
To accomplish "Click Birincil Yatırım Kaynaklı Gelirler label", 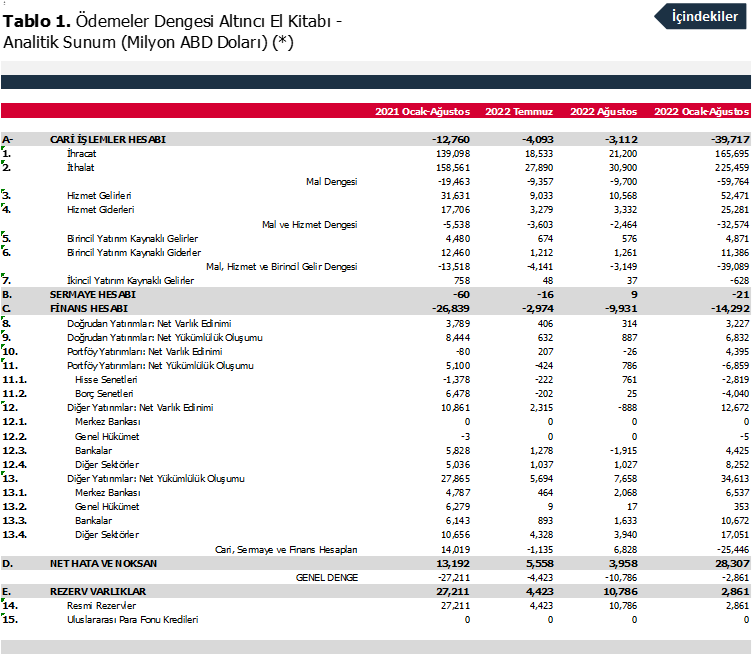I will click(x=132, y=238).
